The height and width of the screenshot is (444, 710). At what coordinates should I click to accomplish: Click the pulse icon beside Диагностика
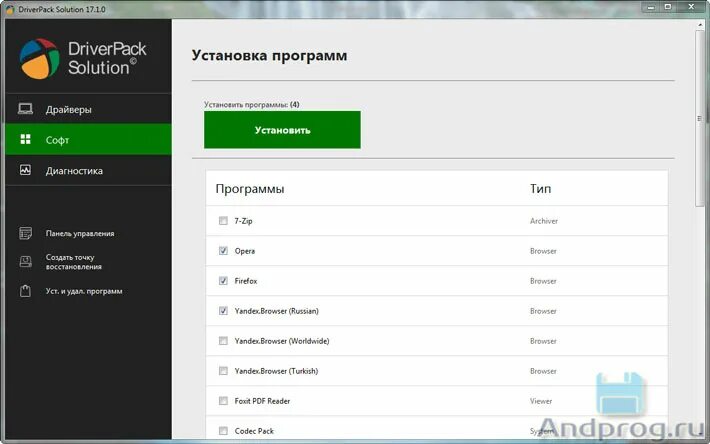click(25, 170)
